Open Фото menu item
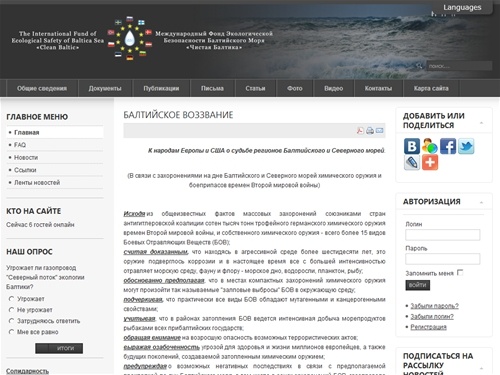The image size is (500, 375). [295, 88]
